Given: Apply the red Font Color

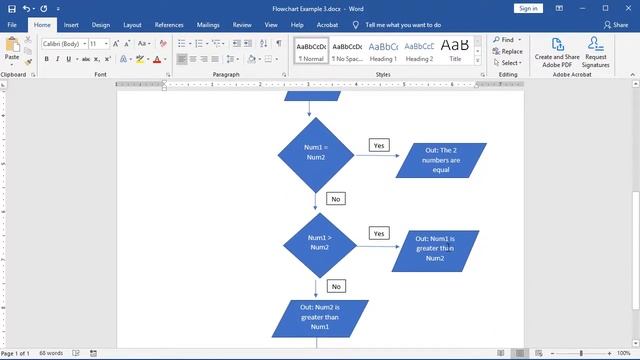Looking at the screenshot, I should click(x=157, y=60).
